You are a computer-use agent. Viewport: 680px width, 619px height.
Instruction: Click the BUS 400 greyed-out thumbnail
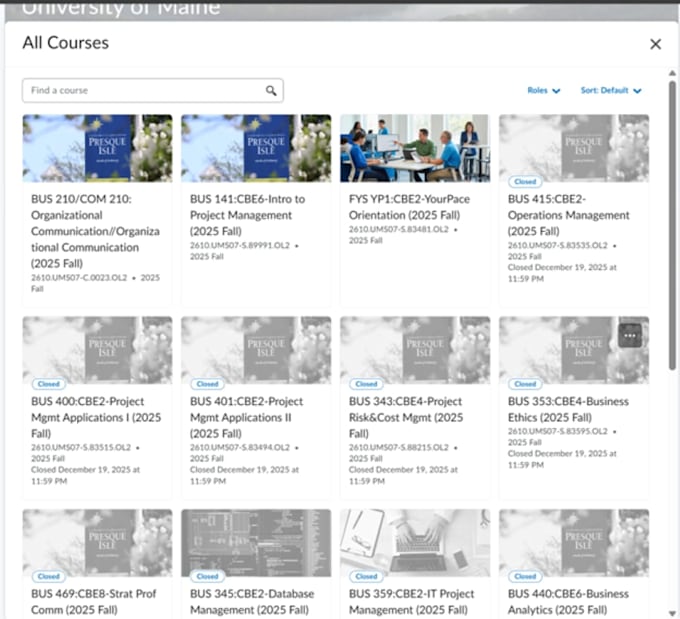pos(97,350)
